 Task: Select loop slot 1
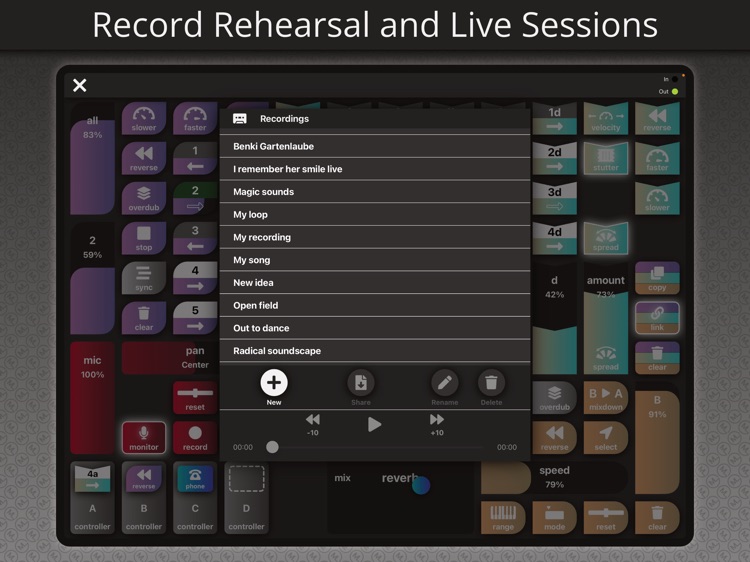click(195, 158)
